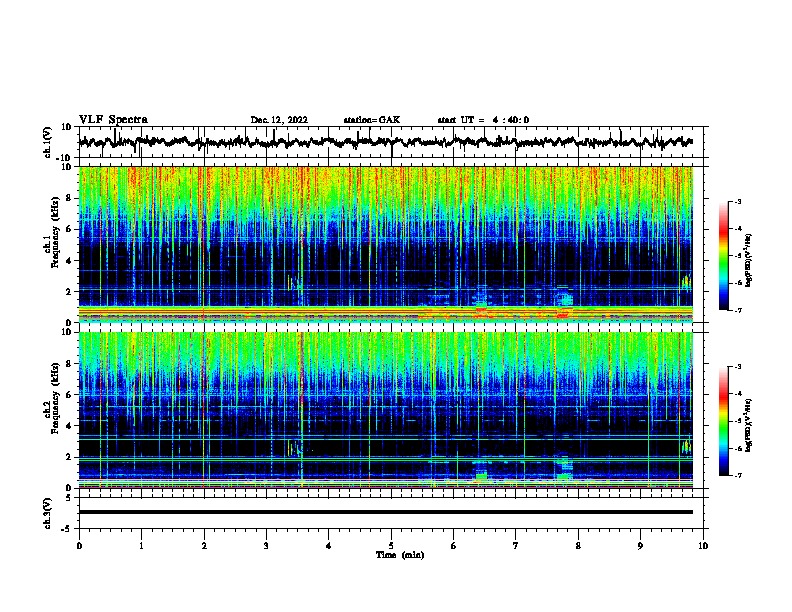Viewport: 792px width, 612px height.
Task: Click the time axis tick label "10"
Action: click(x=703, y=546)
